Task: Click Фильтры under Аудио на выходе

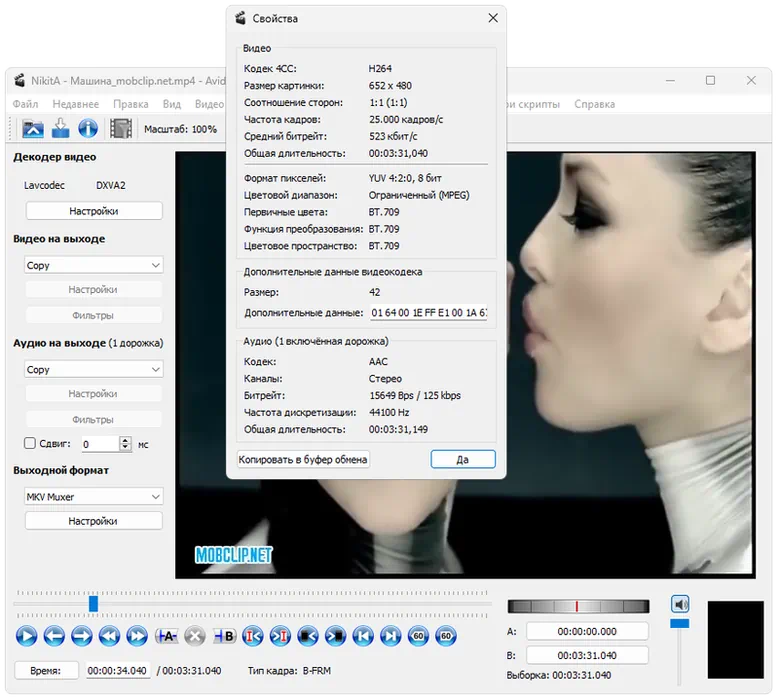Action: [x=93, y=419]
